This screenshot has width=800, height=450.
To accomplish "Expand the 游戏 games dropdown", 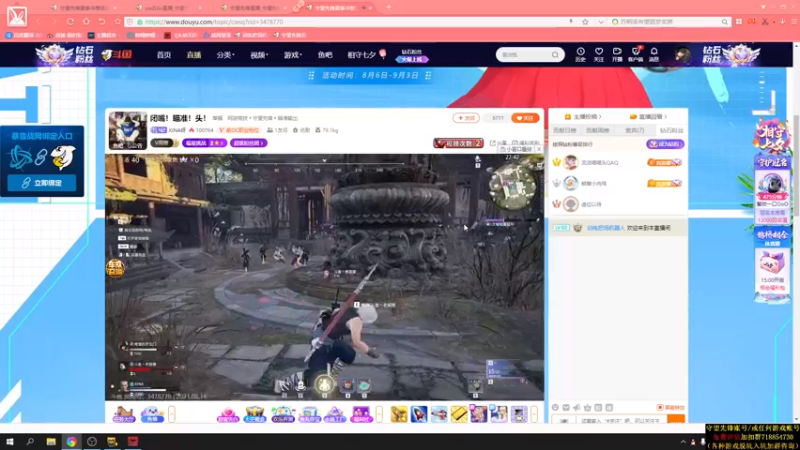I will click(293, 55).
